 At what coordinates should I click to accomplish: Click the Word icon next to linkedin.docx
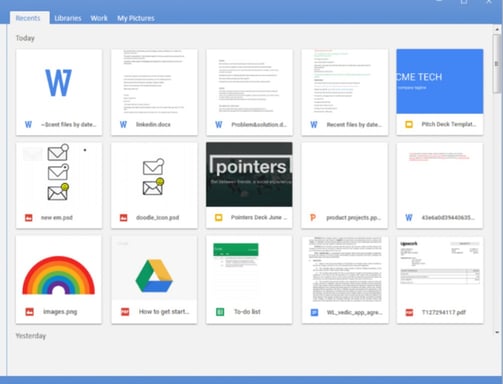(123, 125)
